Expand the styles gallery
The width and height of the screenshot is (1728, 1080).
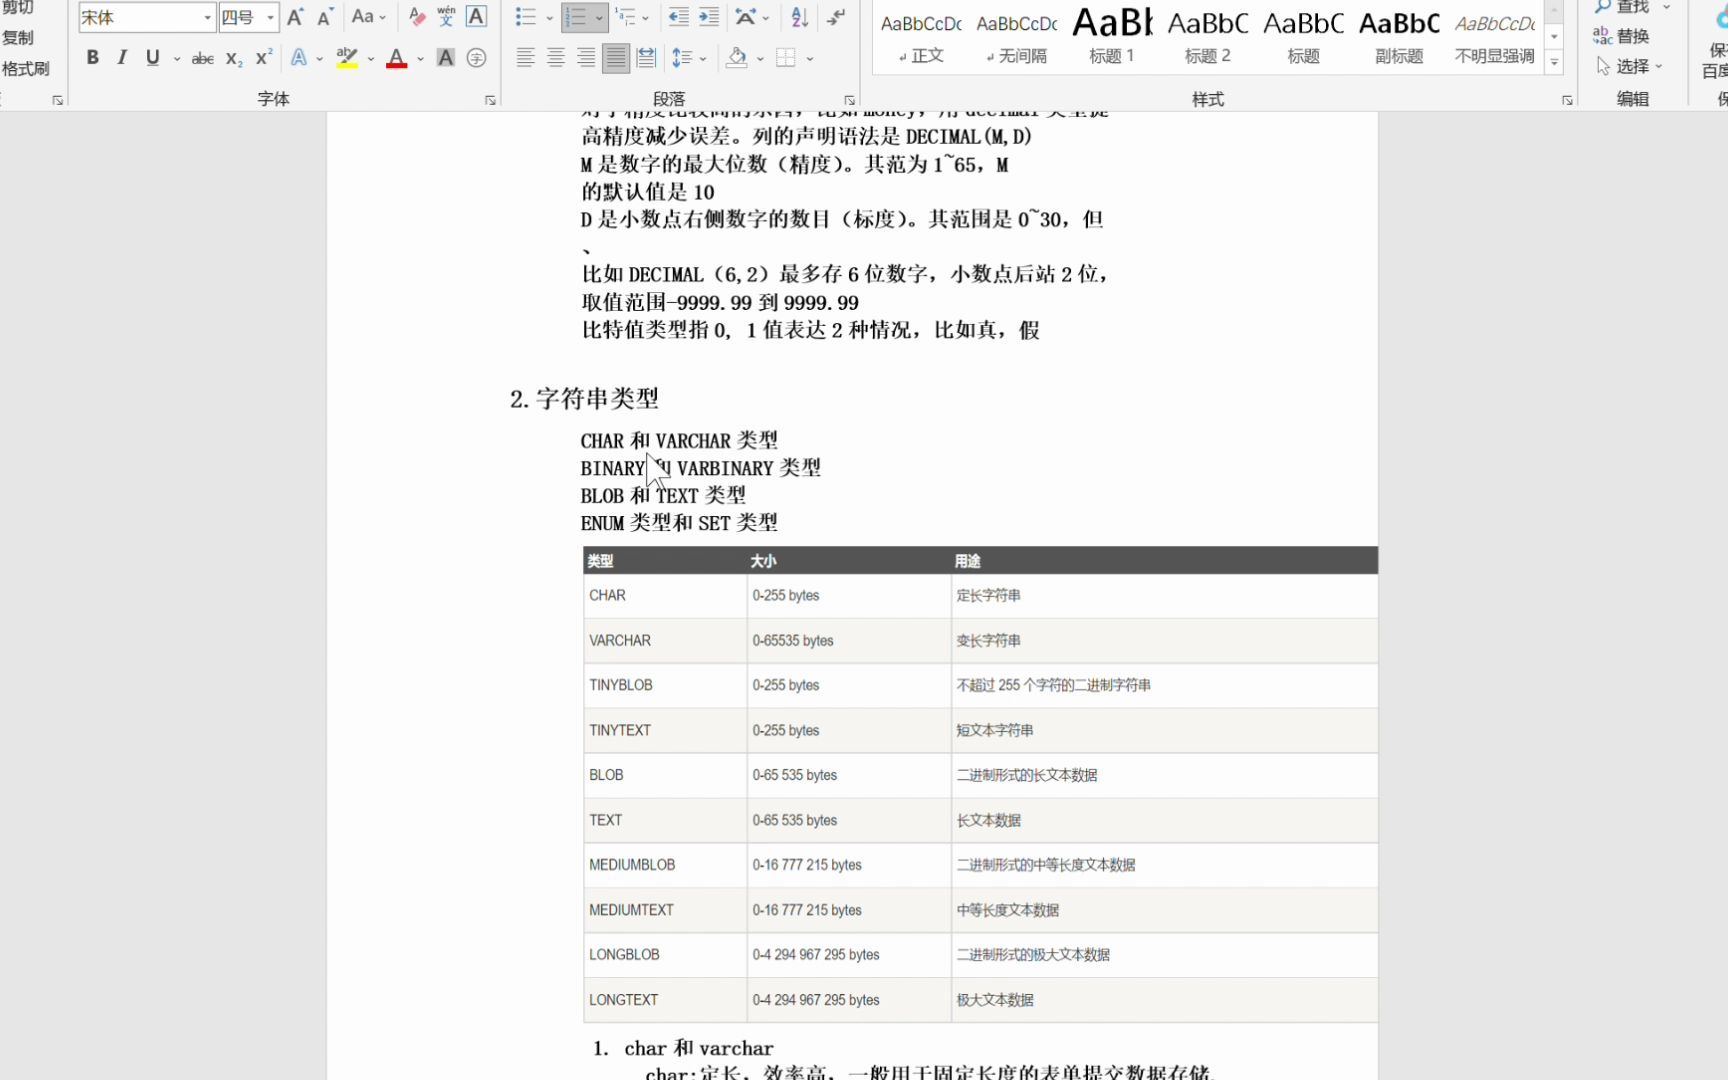pos(1554,62)
